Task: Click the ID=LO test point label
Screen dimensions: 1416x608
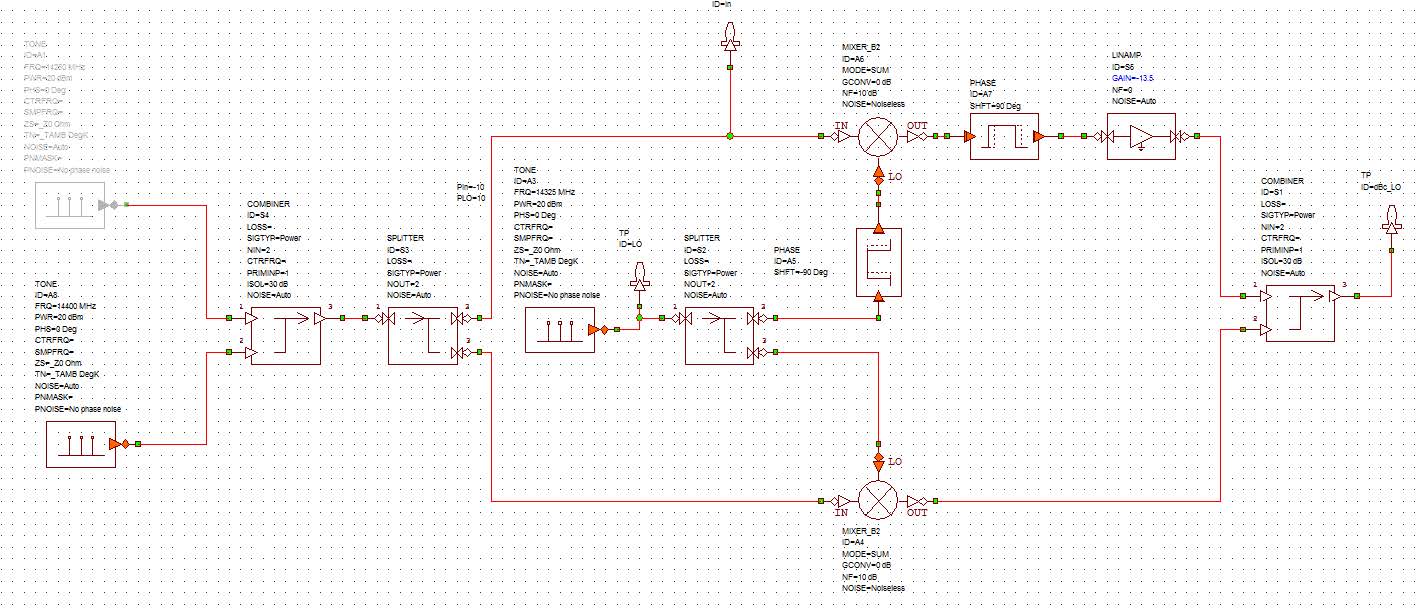Action: point(629,244)
